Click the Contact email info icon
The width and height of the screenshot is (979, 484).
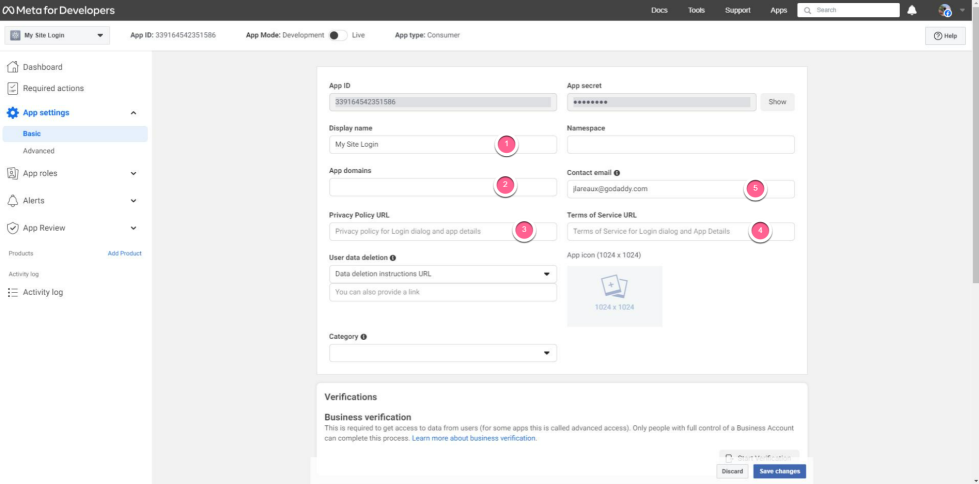[617, 173]
